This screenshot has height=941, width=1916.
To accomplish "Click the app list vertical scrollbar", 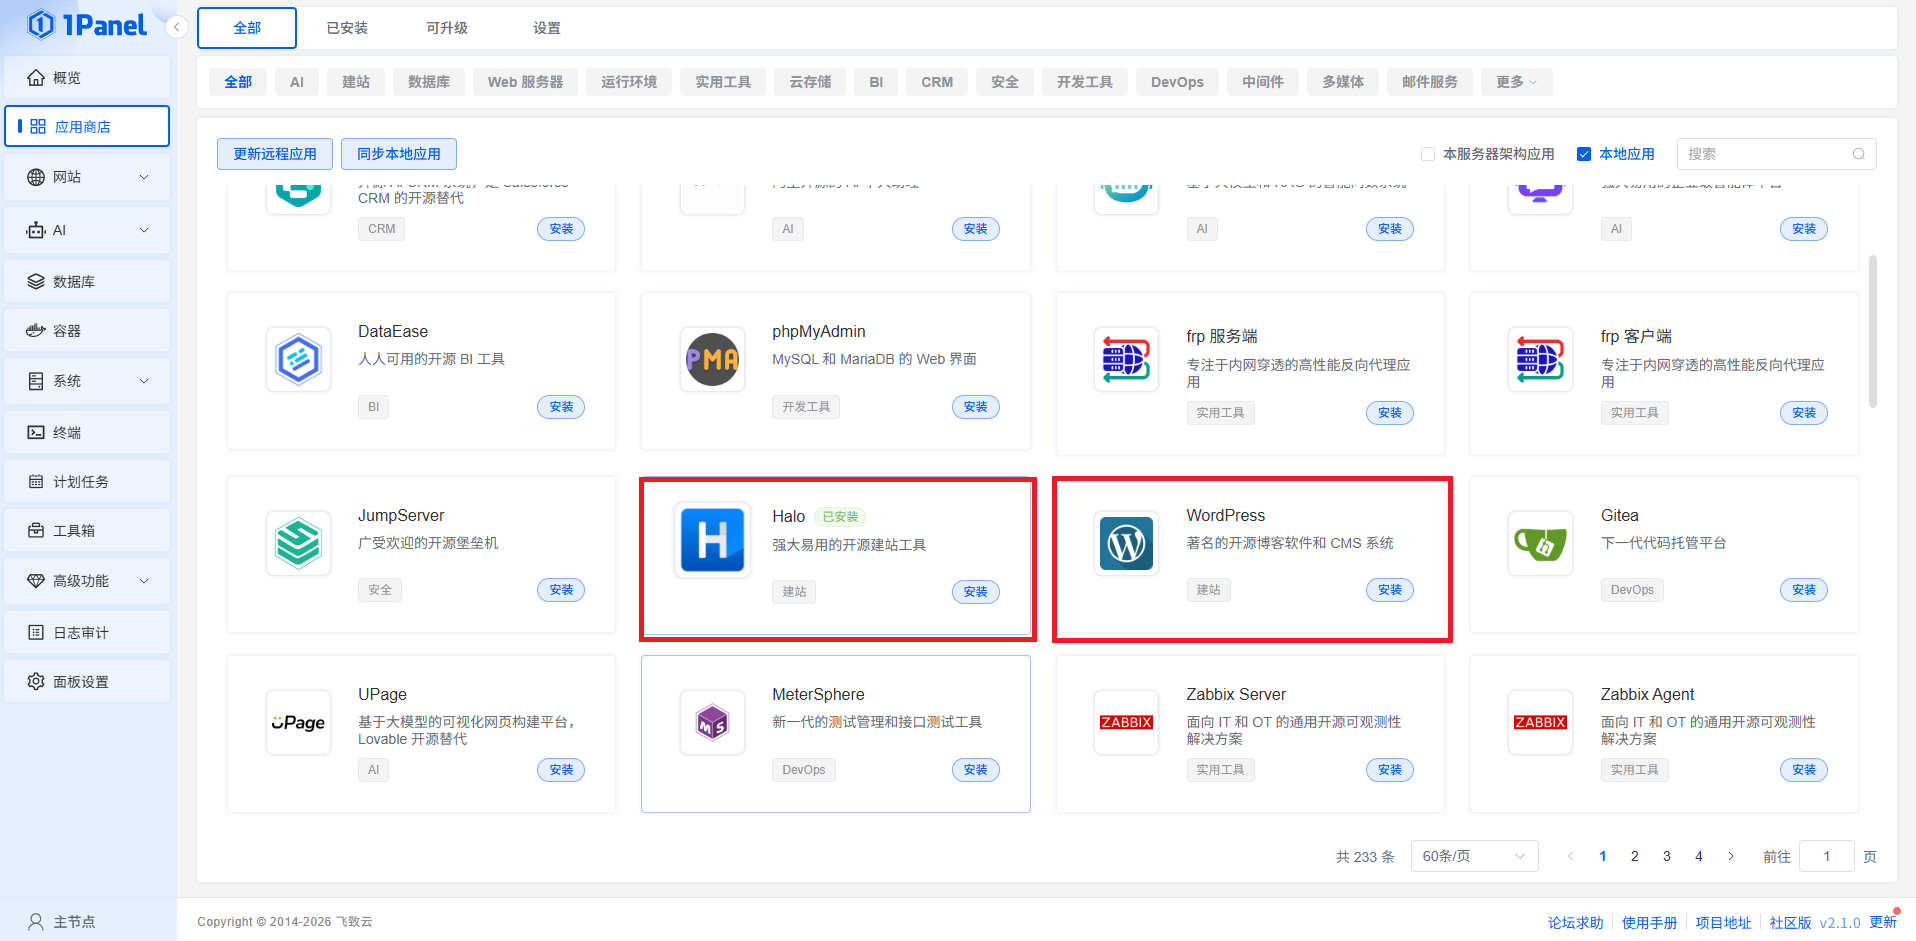I will click(x=1873, y=331).
